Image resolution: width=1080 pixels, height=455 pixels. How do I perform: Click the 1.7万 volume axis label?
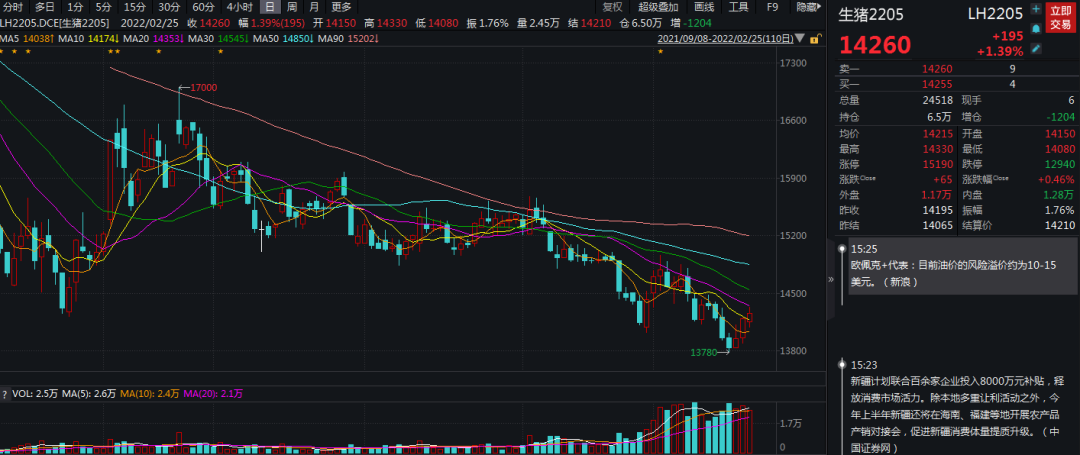(x=791, y=422)
